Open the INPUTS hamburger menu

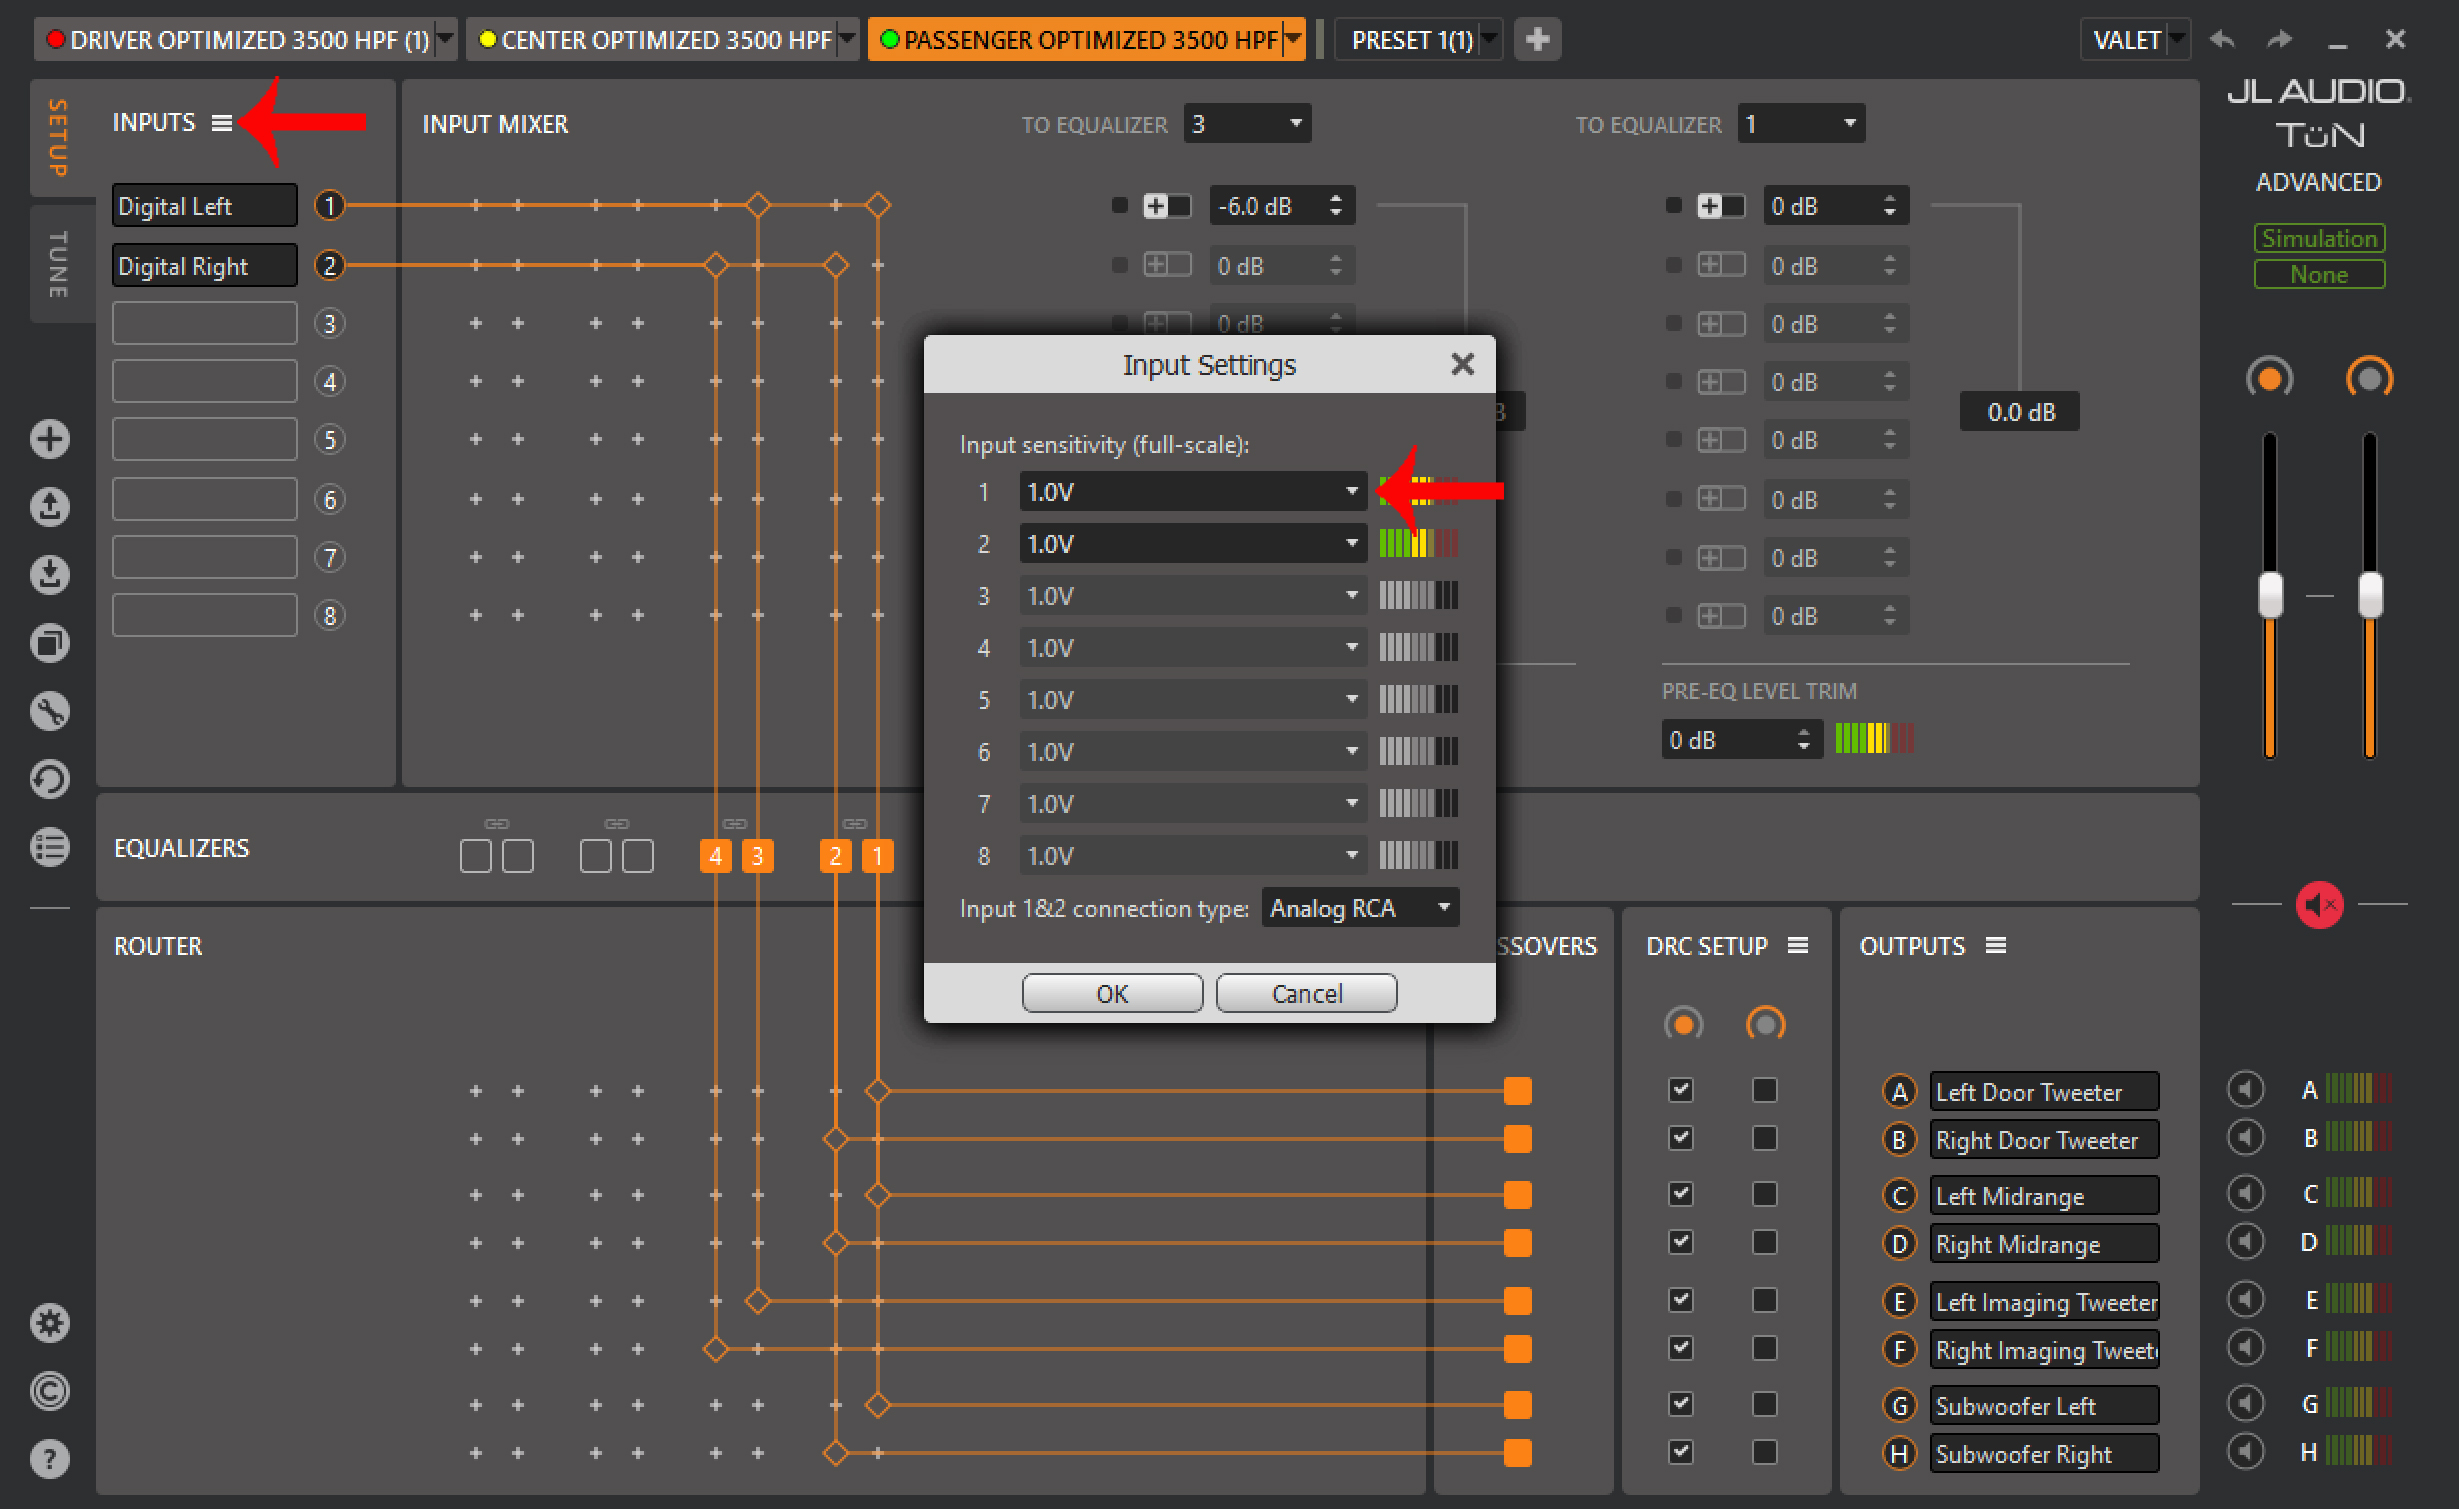[222, 123]
